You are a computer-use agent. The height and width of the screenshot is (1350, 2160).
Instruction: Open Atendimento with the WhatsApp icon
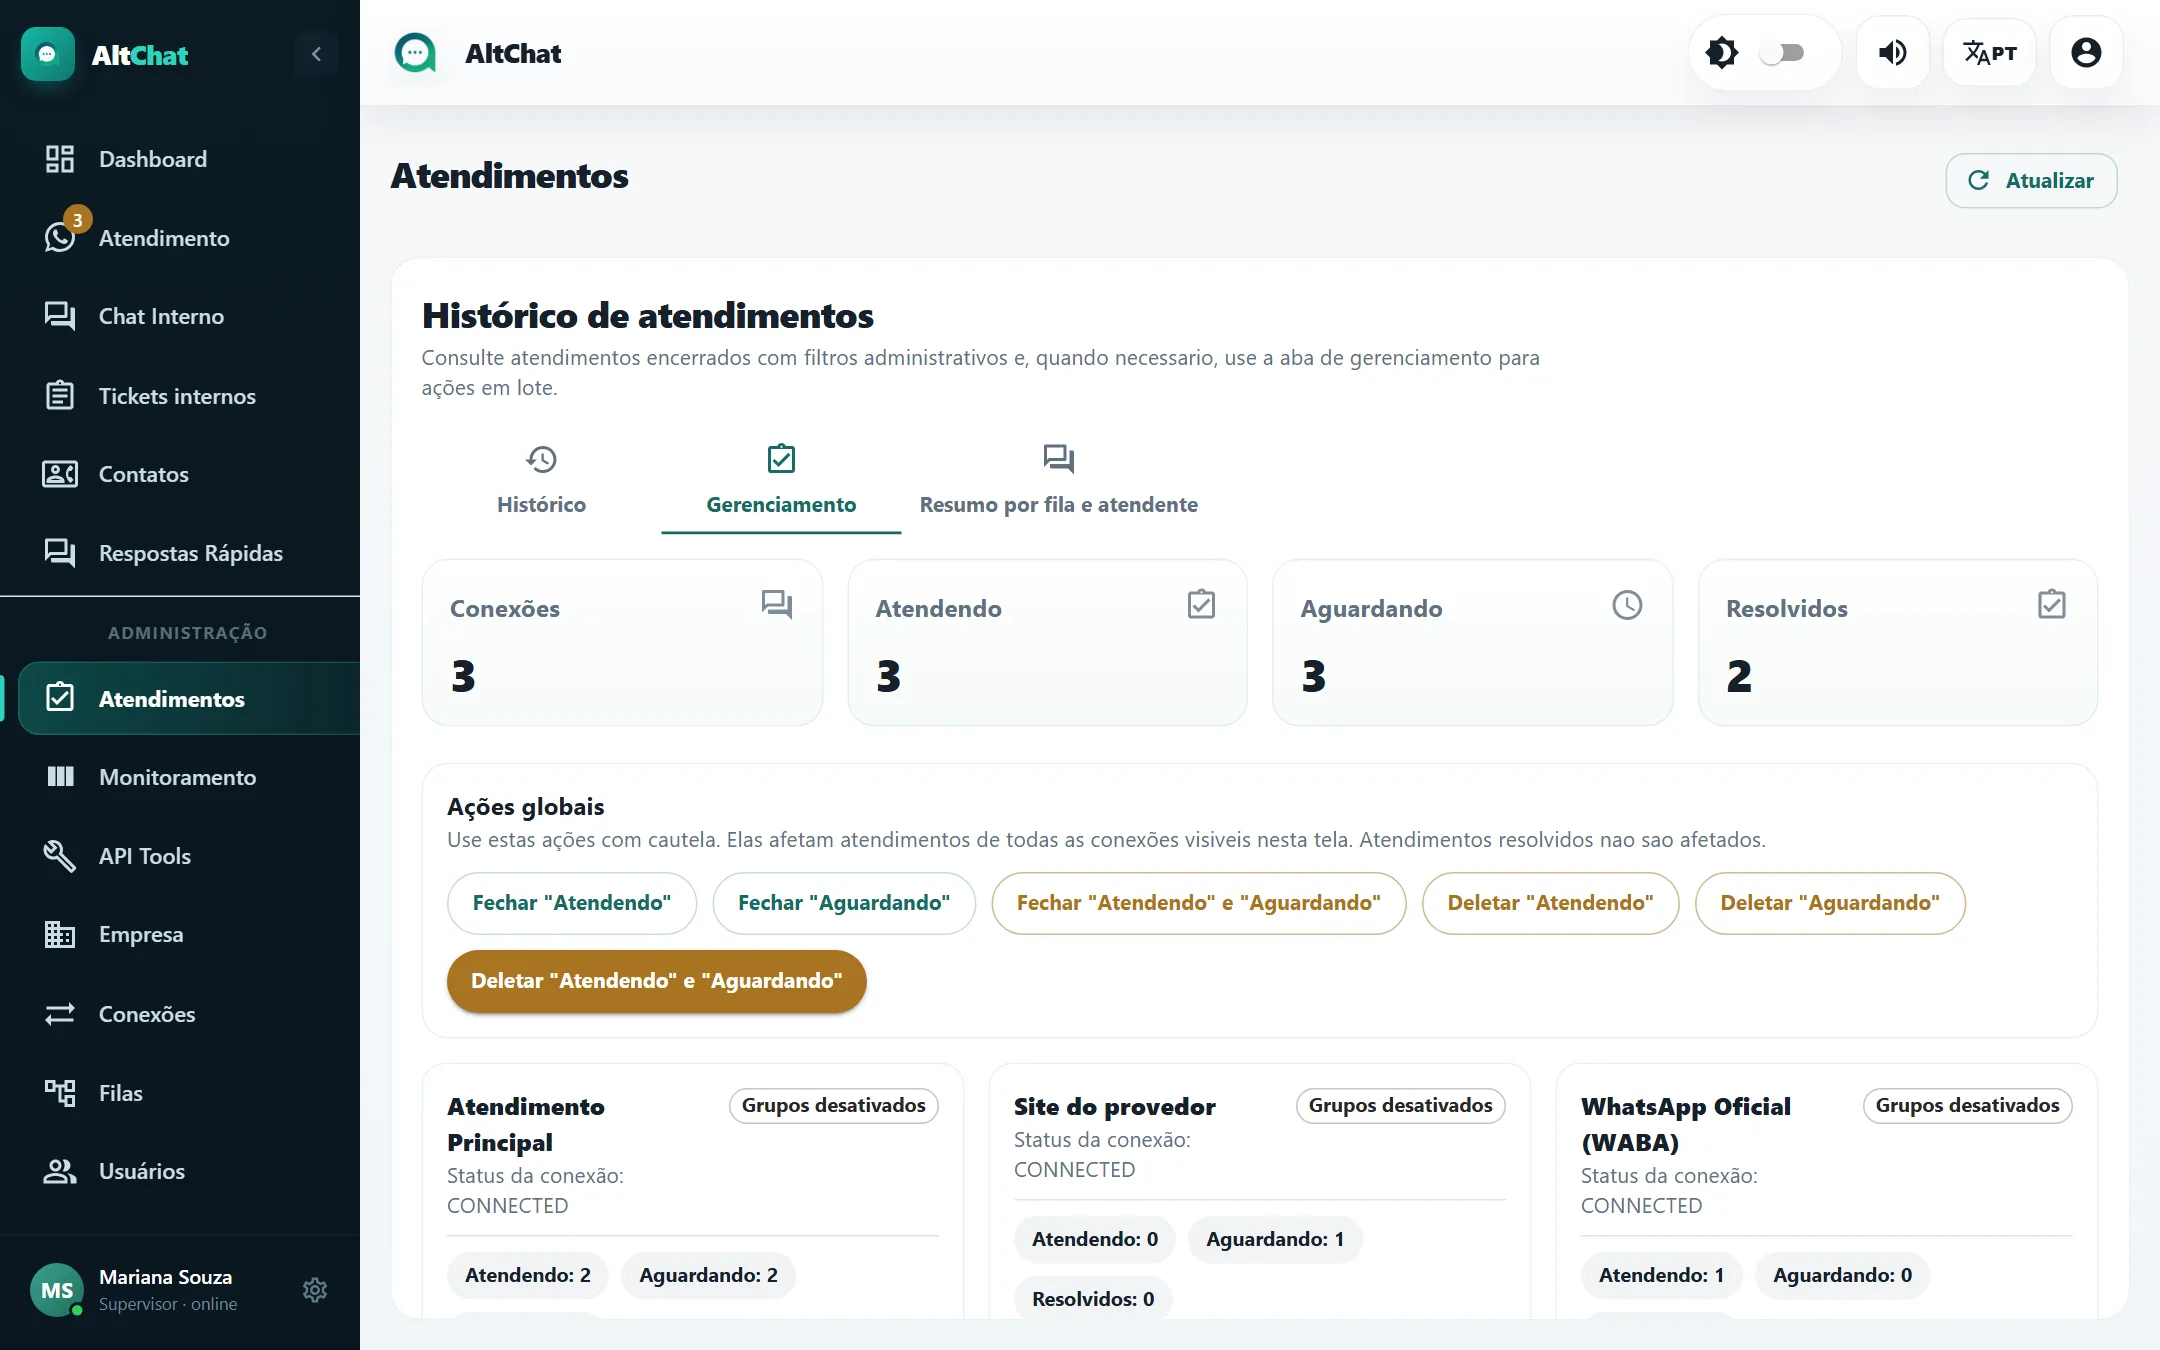(x=180, y=238)
